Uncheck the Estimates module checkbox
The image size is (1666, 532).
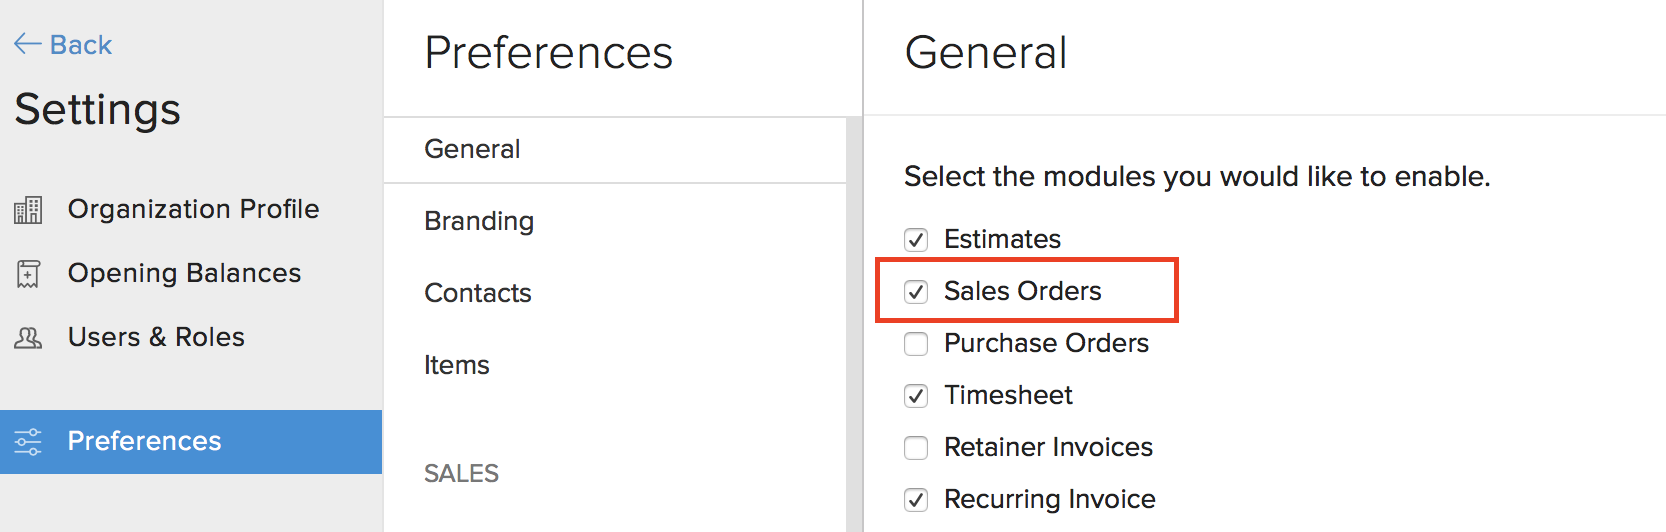(x=916, y=240)
